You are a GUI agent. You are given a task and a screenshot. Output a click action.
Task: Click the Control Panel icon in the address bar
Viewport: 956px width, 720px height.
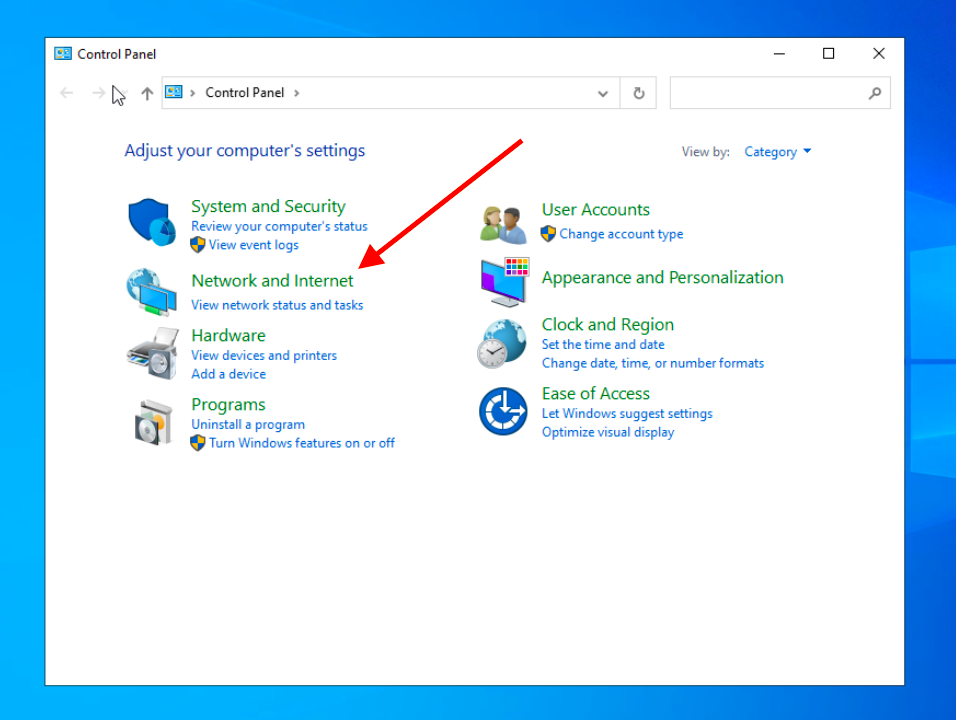tap(174, 92)
